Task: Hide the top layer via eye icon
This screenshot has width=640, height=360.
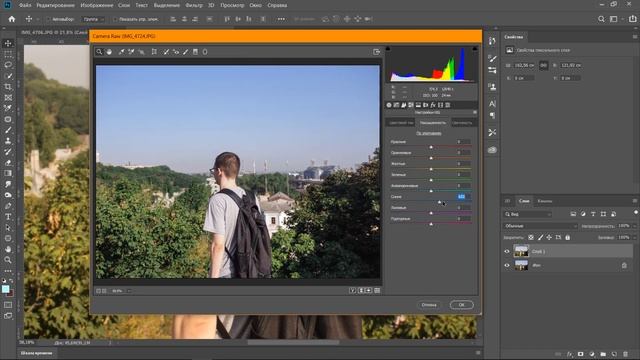Action: (507, 251)
